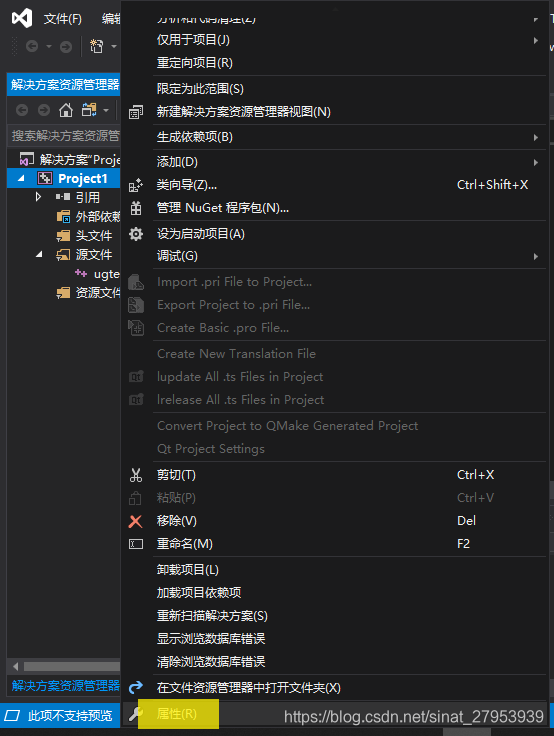Select the 引用 tree item
Screen dimensions: 554x736
[88, 198]
